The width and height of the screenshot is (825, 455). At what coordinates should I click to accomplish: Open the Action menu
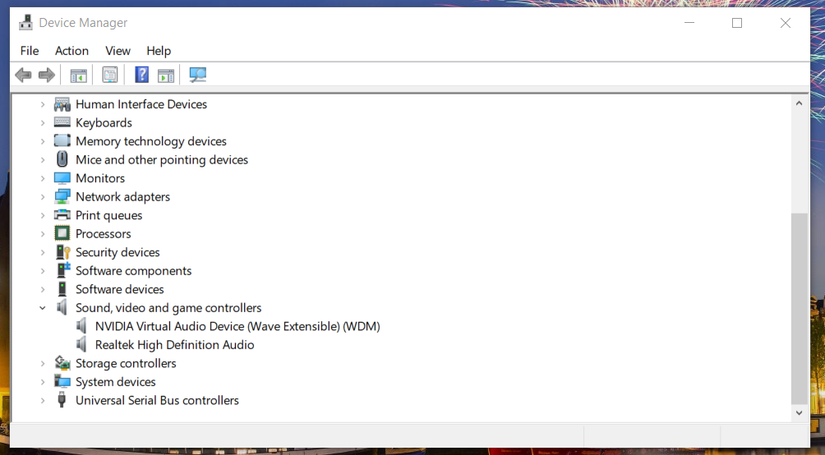[72, 51]
